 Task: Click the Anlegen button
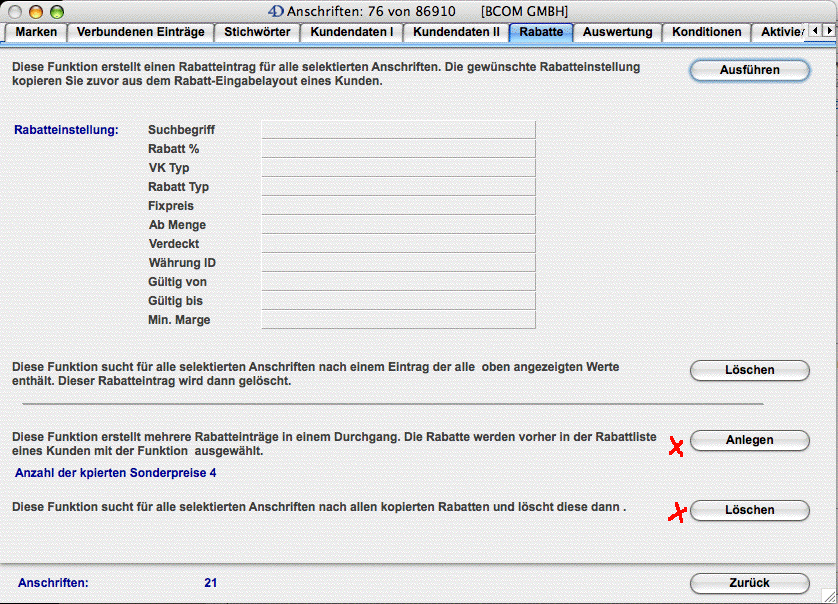749,440
